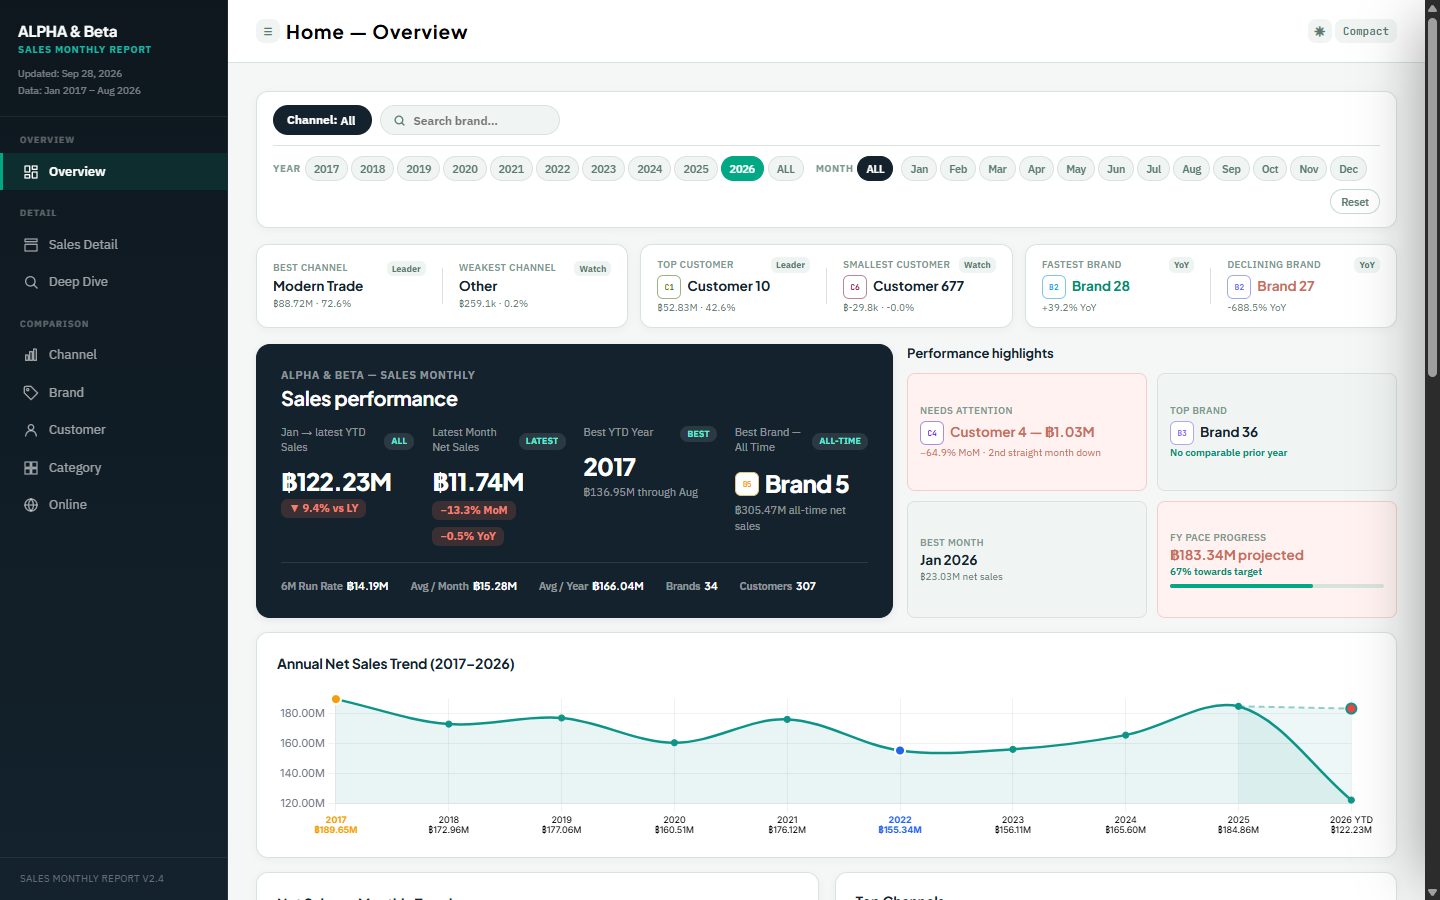Click the -13.3% MoM badge
Viewport: 1440px width, 900px height.
coord(474,510)
